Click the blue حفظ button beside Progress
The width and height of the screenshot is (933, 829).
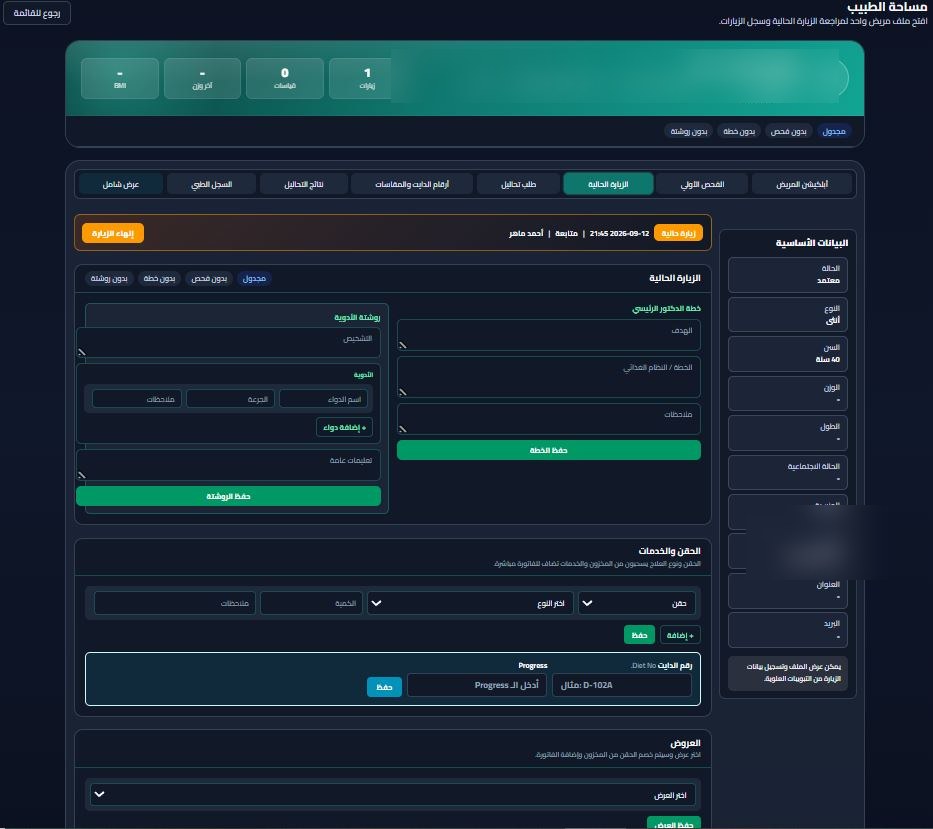coord(384,687)
